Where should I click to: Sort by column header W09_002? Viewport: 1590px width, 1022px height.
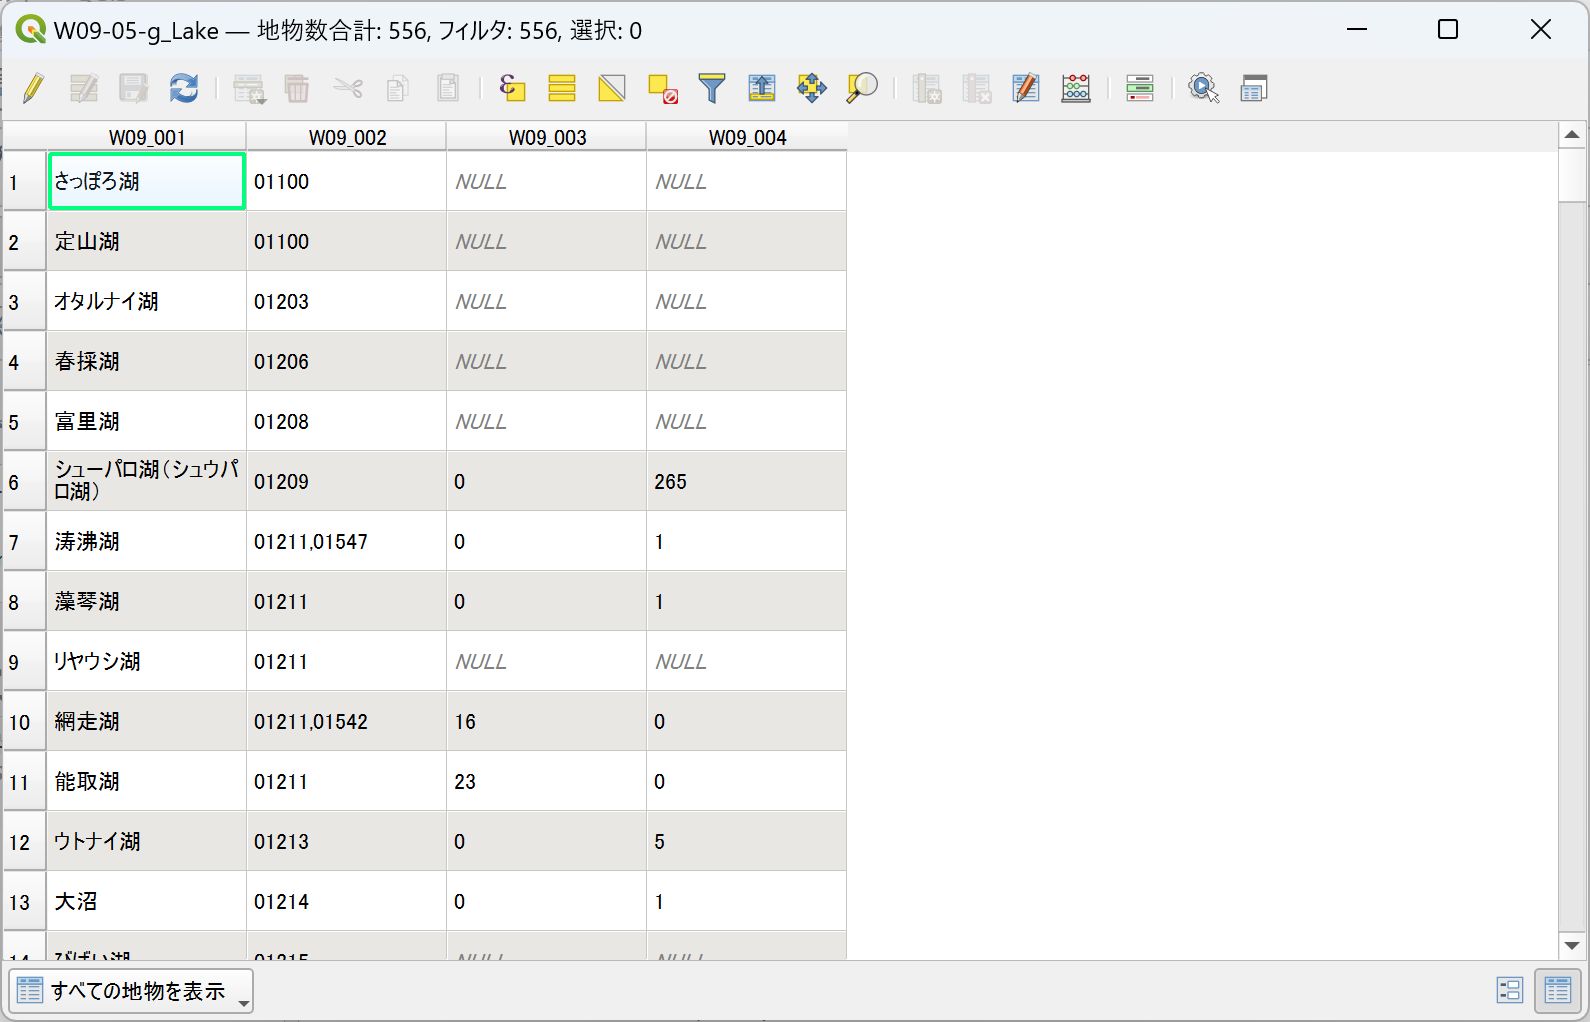coord(347,137)
